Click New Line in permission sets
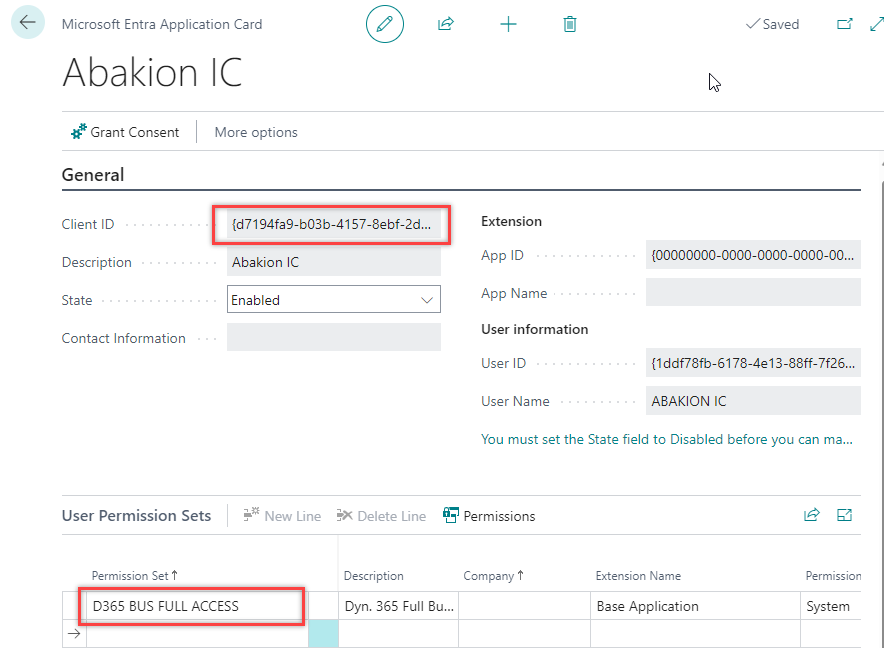This screenshot has height=648, width=884. coord(282,515)
